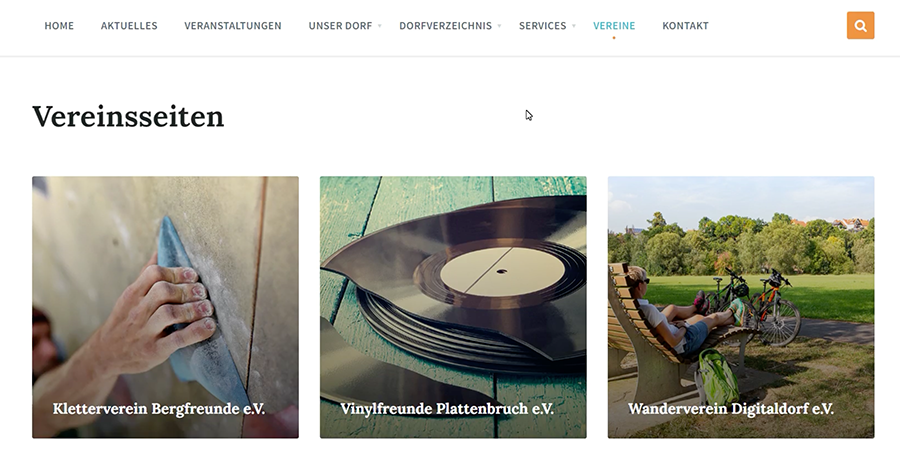
Task: Select the active VEREINE tab
Action: [x=614, y=26]
